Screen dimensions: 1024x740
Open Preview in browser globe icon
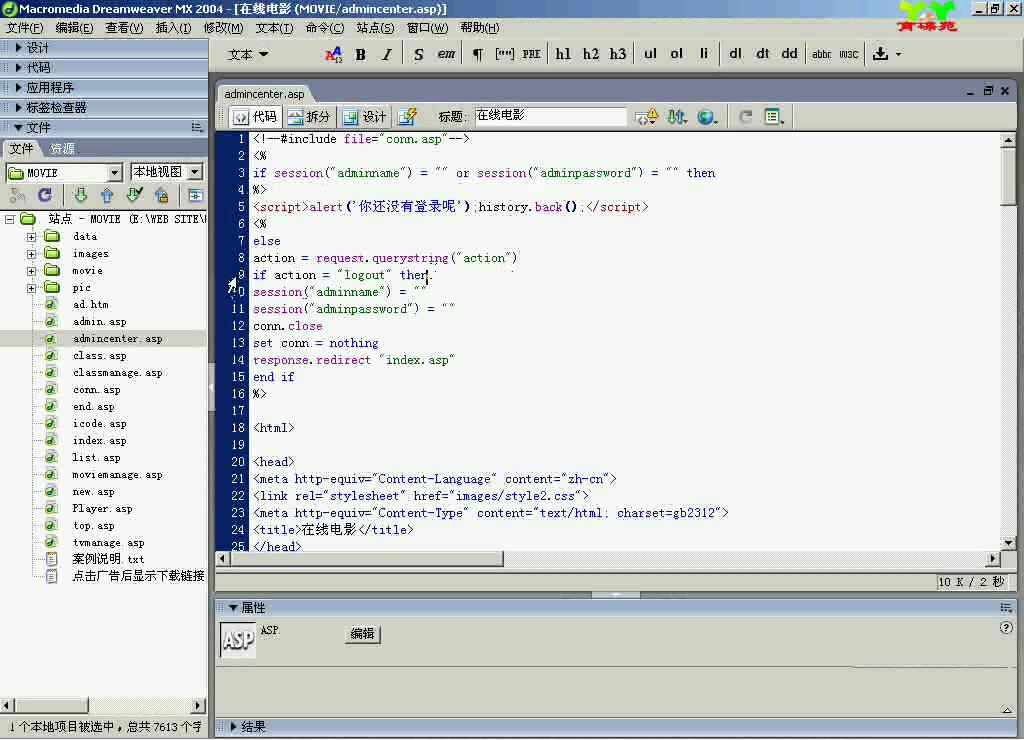[x=707, y=117]
